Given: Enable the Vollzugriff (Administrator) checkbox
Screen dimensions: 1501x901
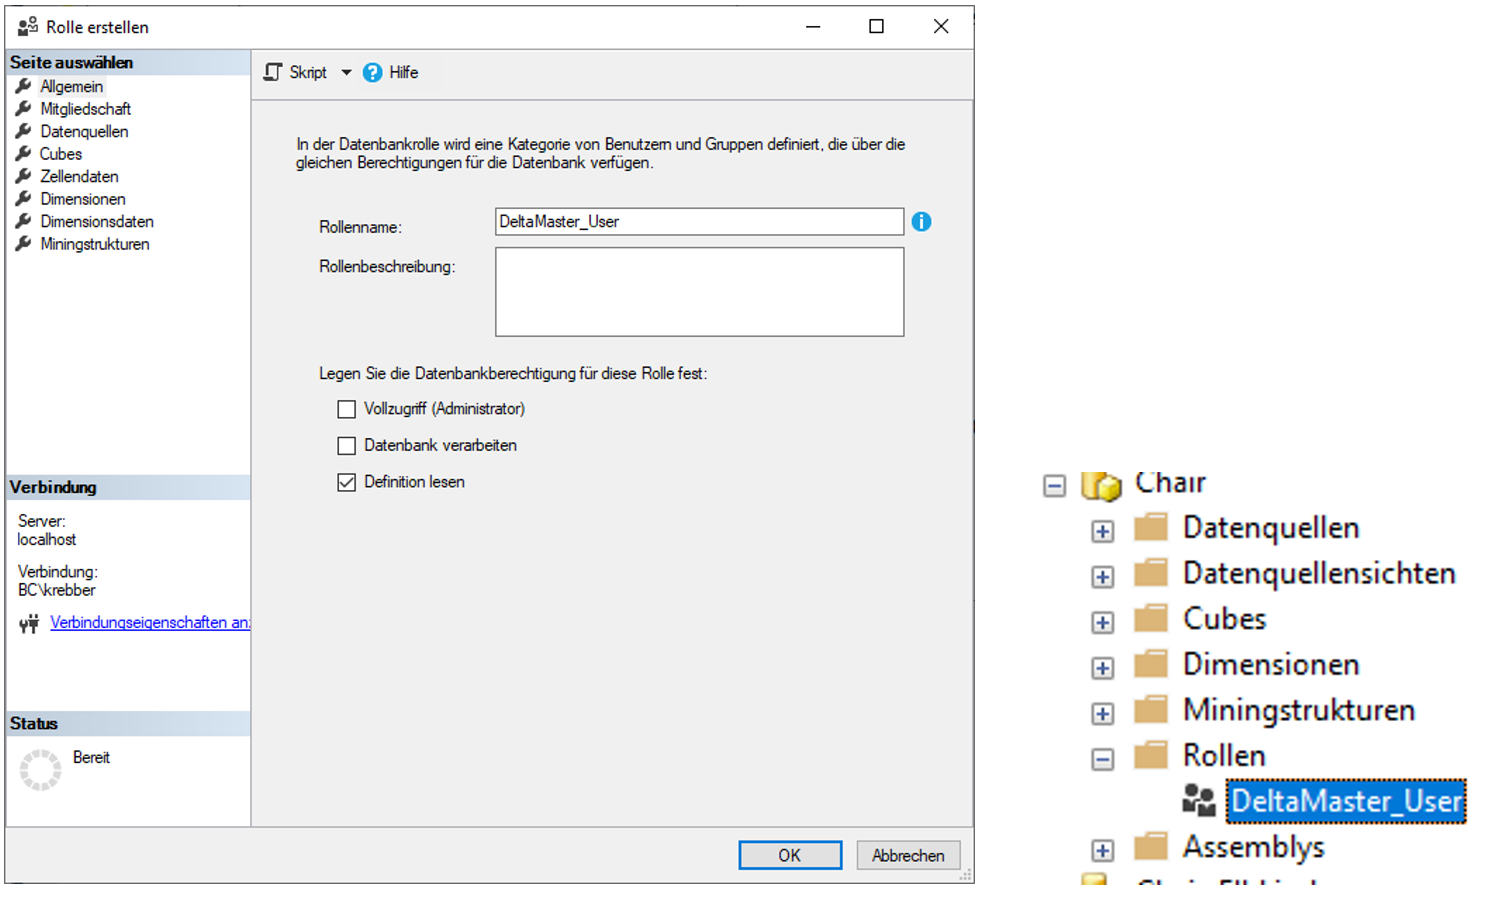Looking at the screenshot, I should click(347, 409).
